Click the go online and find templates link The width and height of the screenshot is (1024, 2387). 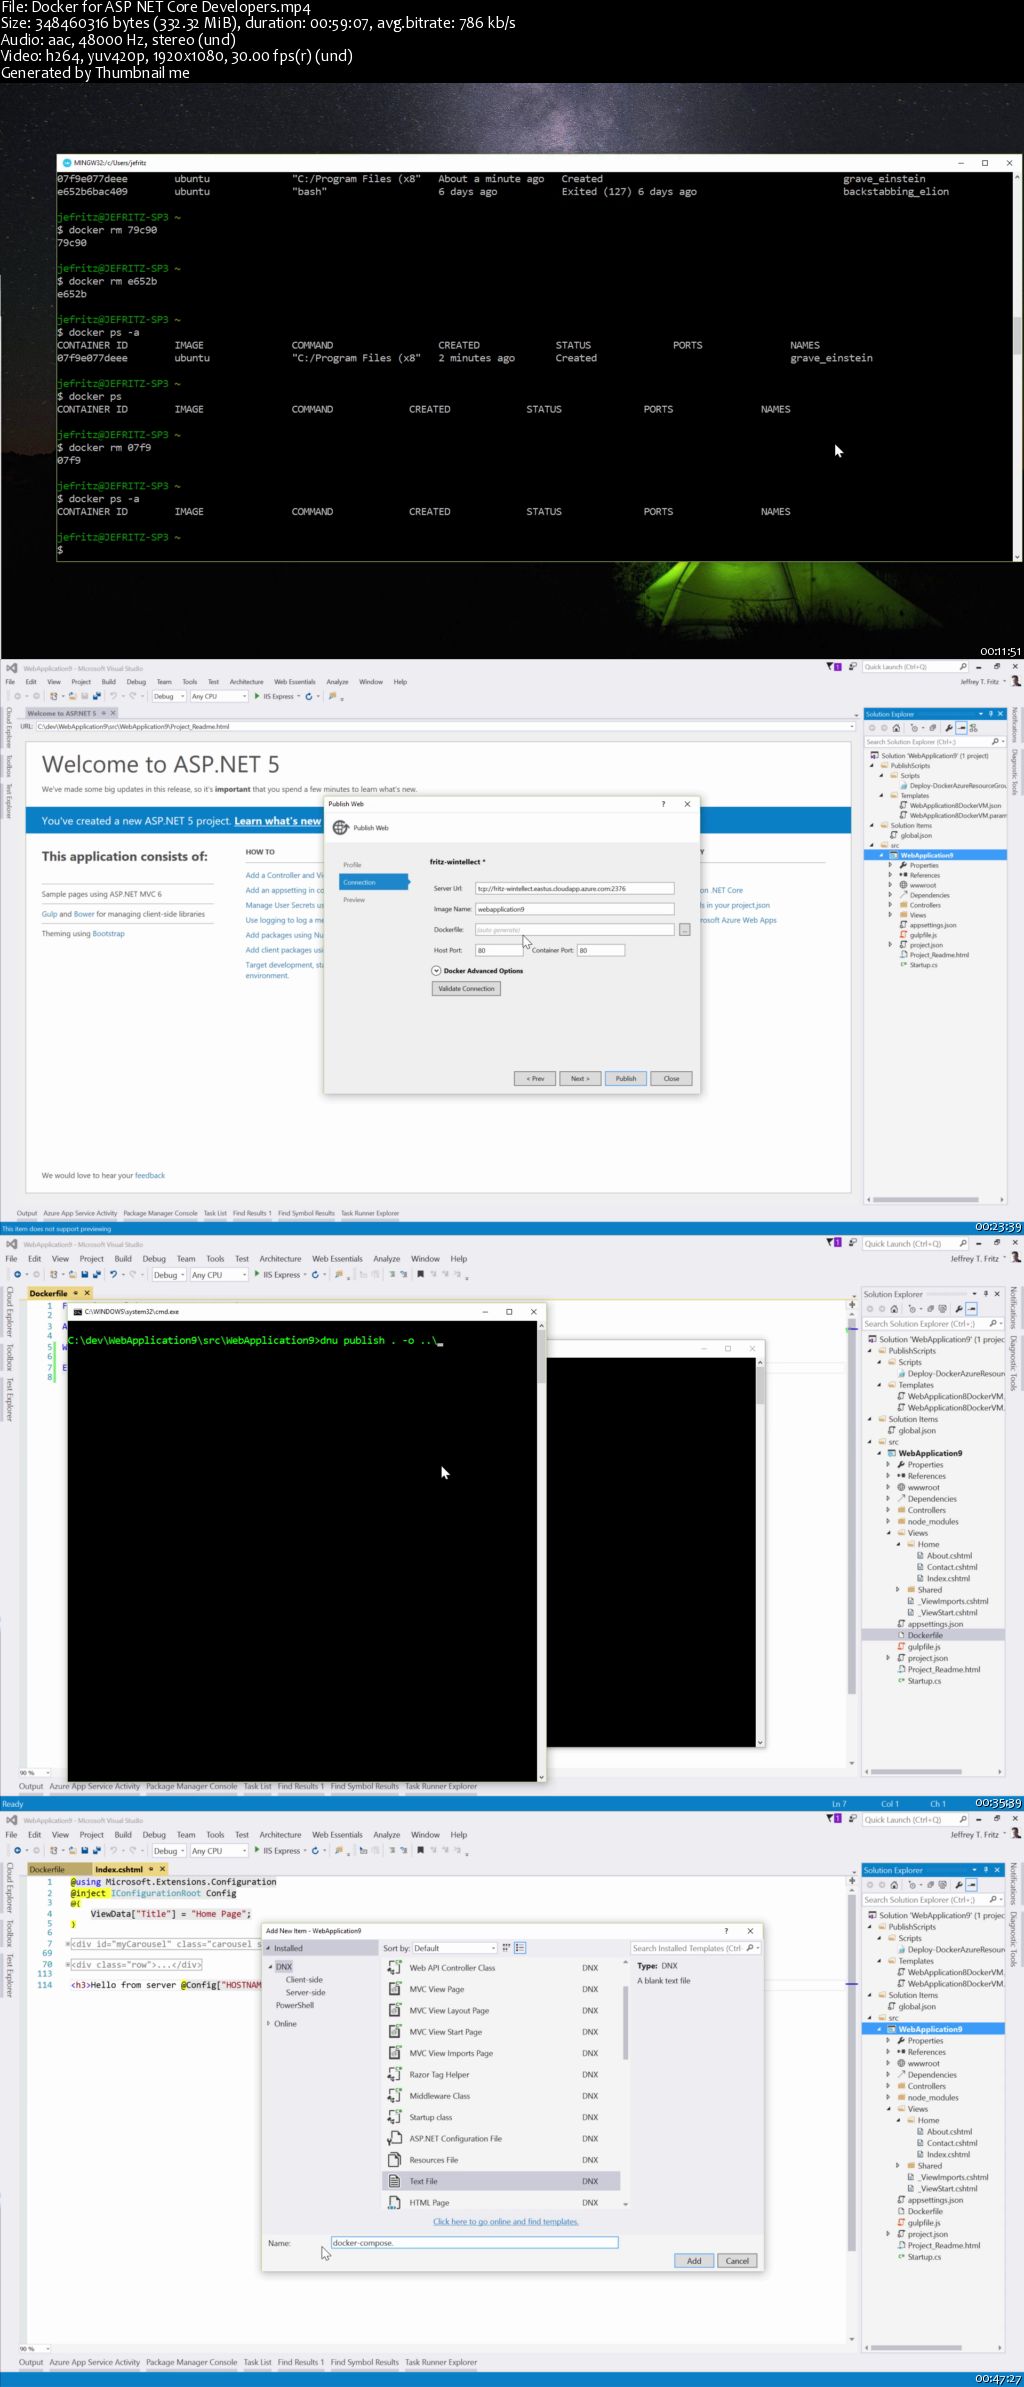coord(506,2222)
